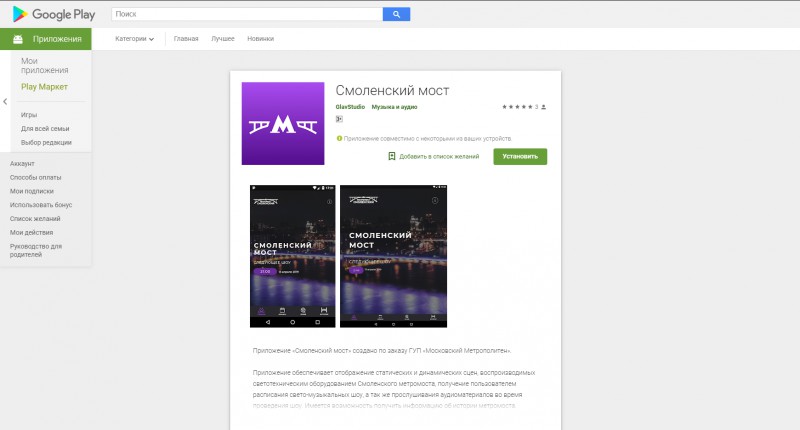
Task: Select Play Маркет in sidebar
Action: click(x=44, y=87)
